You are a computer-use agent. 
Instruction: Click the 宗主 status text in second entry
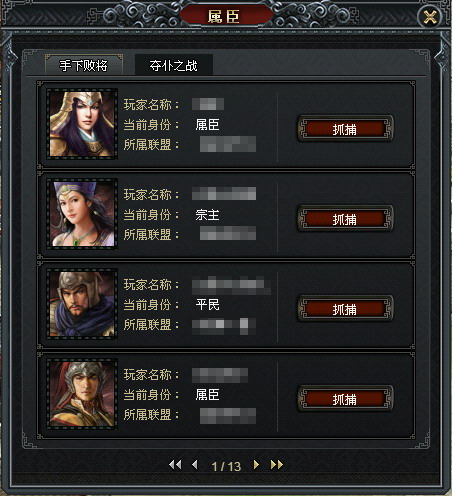coord(207,215)
